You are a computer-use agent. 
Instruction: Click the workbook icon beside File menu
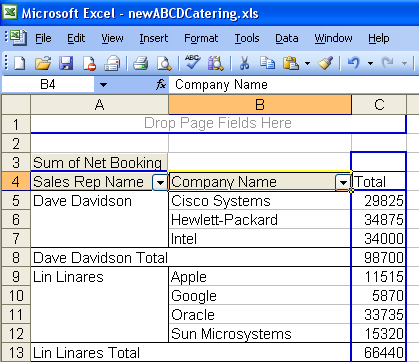pos(18,38)
